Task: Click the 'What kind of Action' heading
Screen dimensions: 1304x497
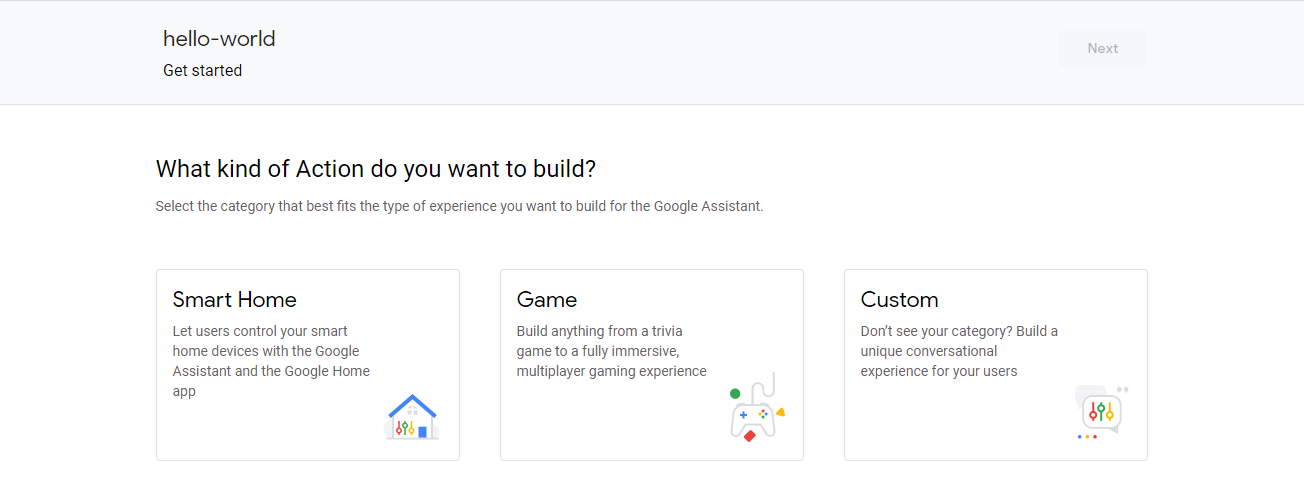Action: coord(375,169)
